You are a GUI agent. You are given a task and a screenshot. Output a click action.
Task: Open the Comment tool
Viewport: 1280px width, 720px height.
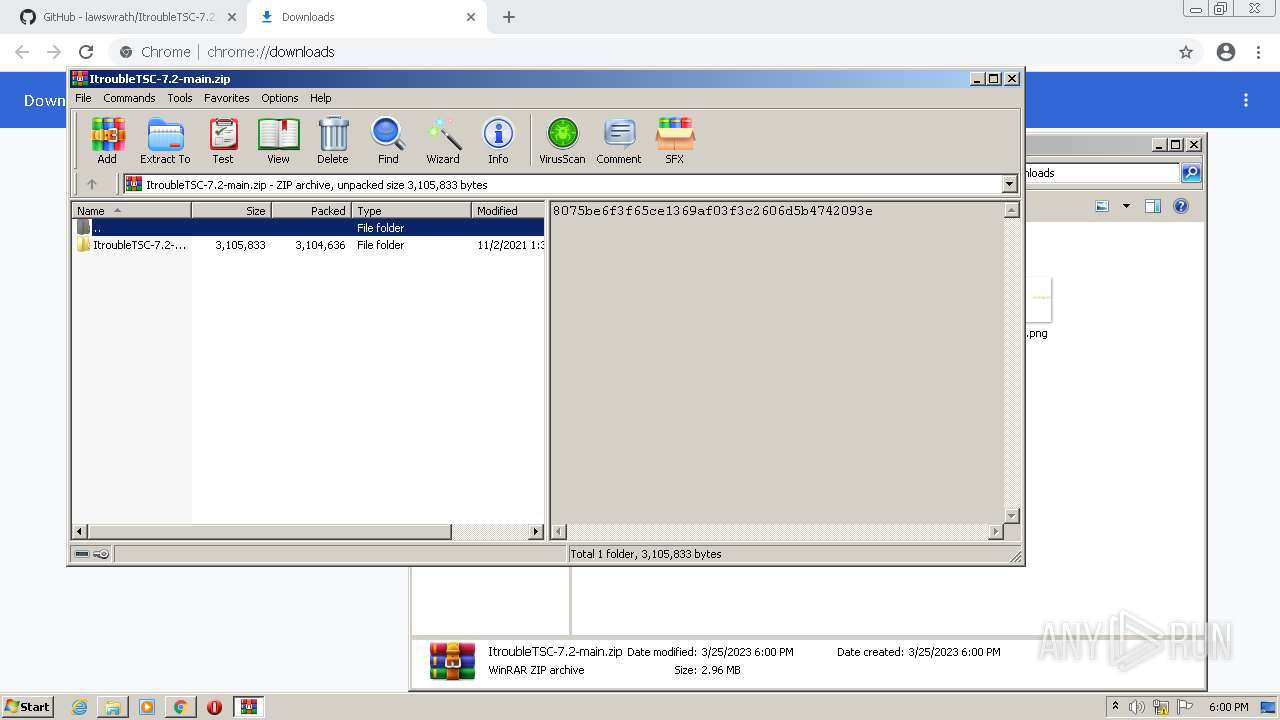click(x=619, y=140)
